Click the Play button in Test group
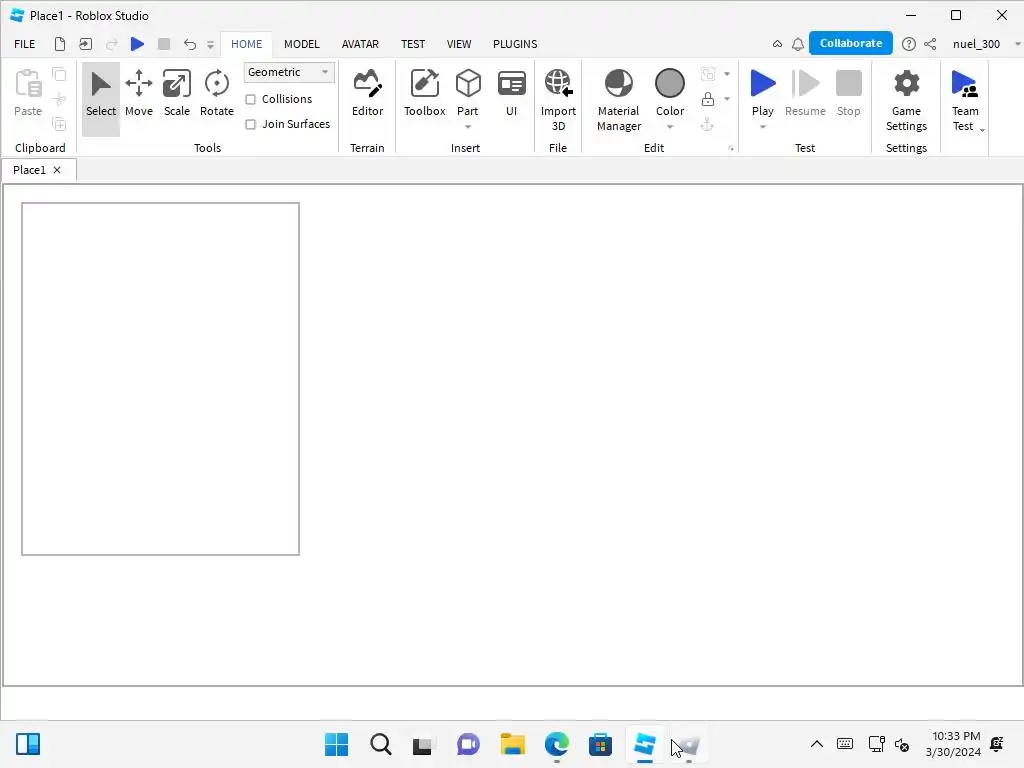Screen dimensions: 1024x768 762,91
